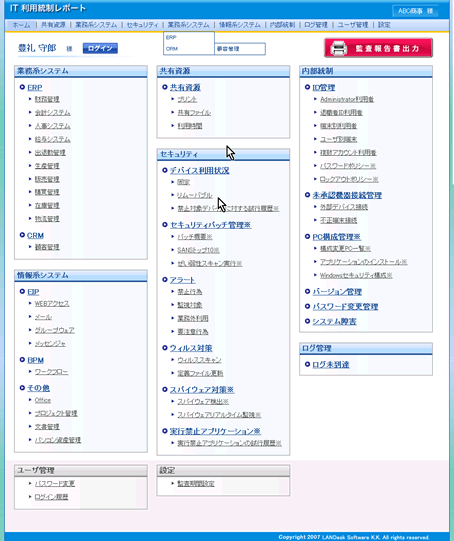Viewport: 454px width, 541px height.
Task: Open the 人事システム link
Action: 52,126
